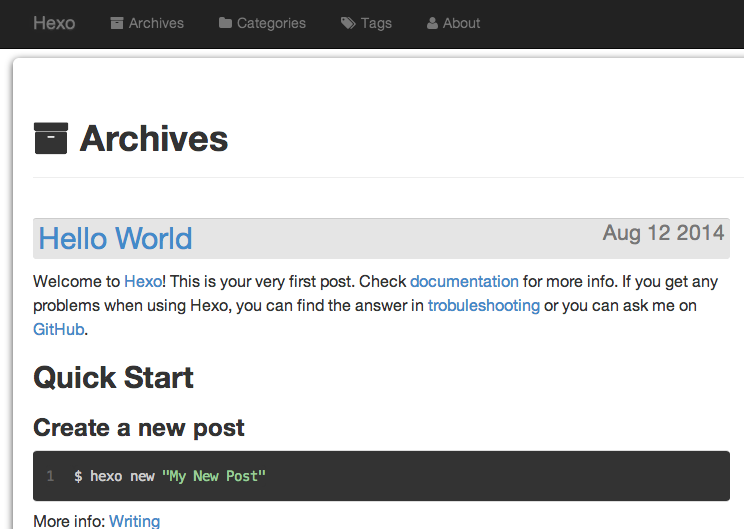Open the documentation link
The image size is (744, 529).
pyautogui.click(x=464, y=281)
